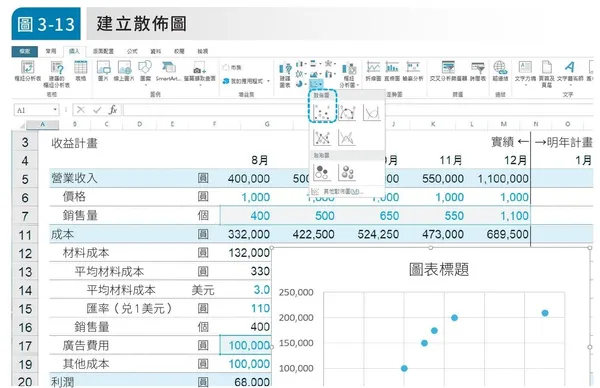Screen dimensions: 600x388
Task: Choose Scatter with straight lines and markers
Action: tap(322, 137)
